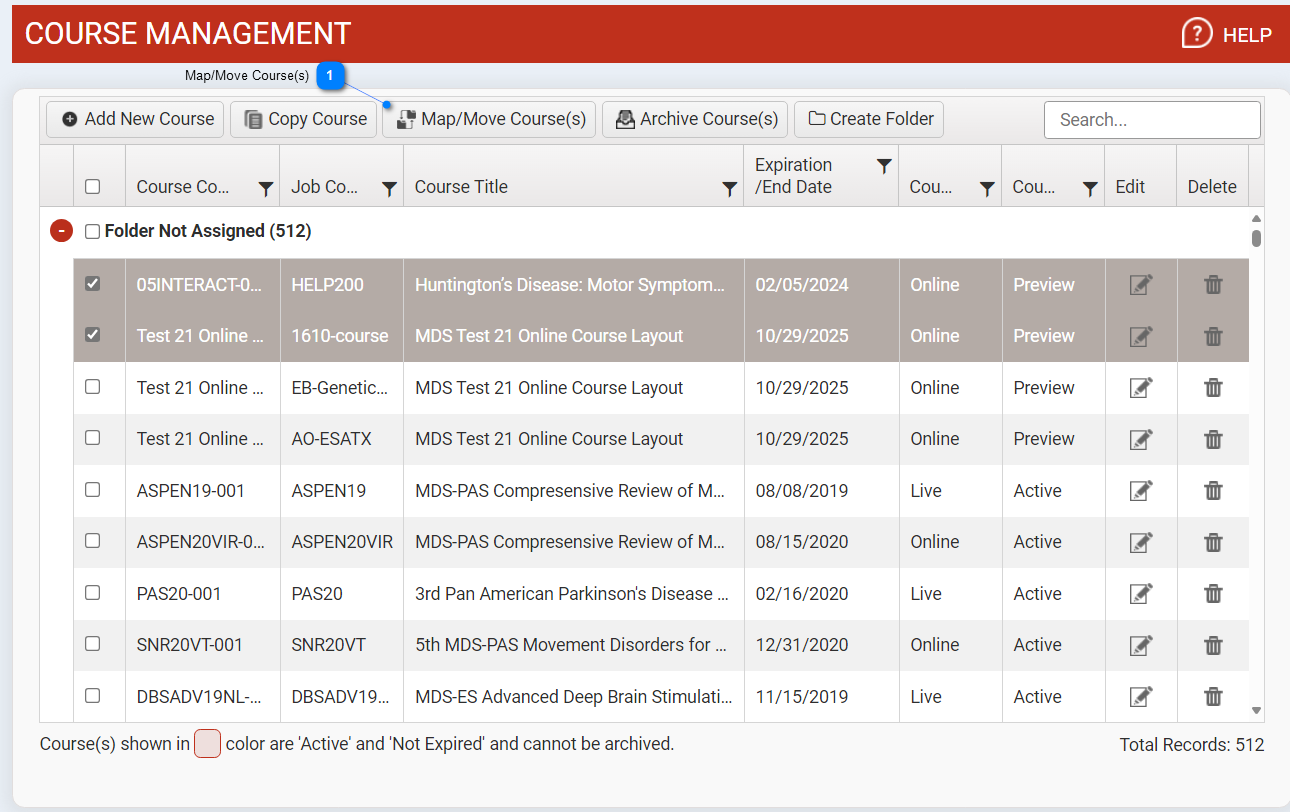This screenshot has height=812, width=1290.
Task: Click the Archive Course(s) toolbar button
Action: click(696, 119)
